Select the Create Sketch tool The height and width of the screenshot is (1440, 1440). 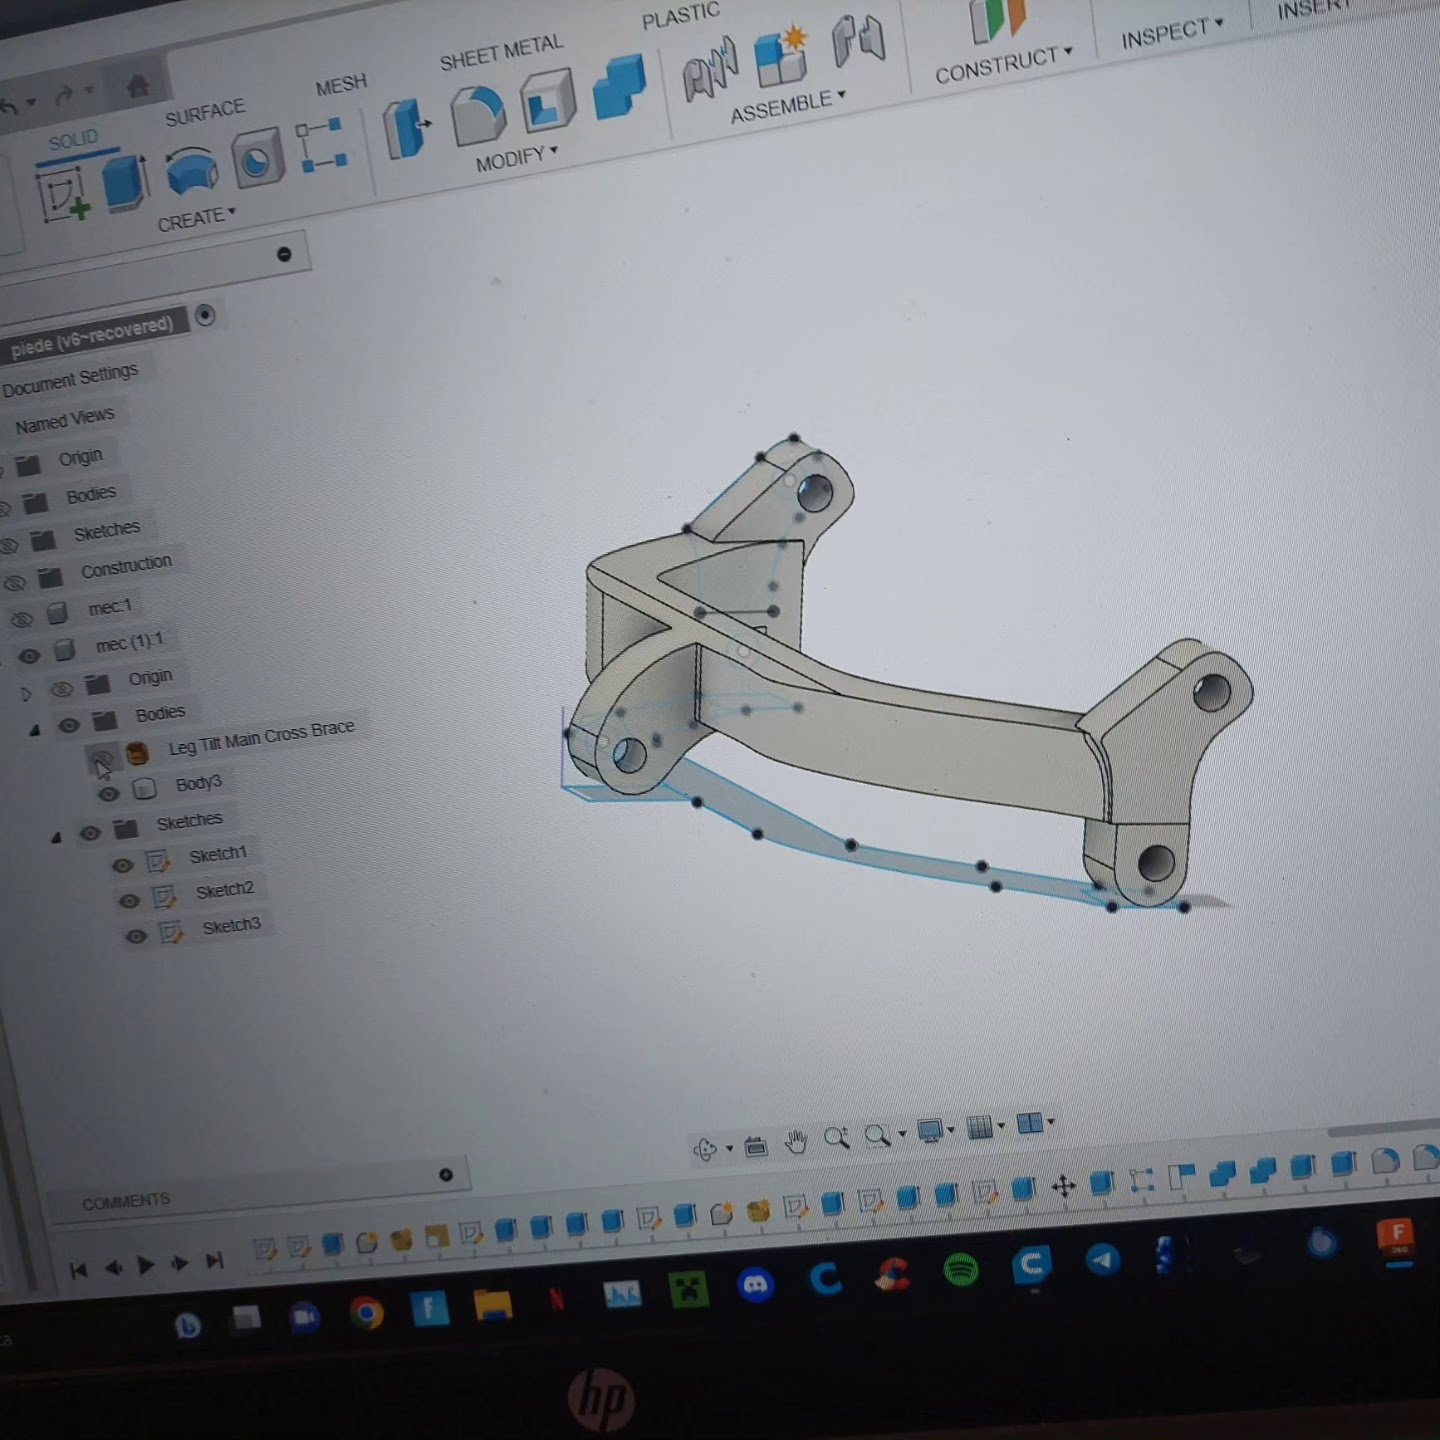(x=64, y=195)
